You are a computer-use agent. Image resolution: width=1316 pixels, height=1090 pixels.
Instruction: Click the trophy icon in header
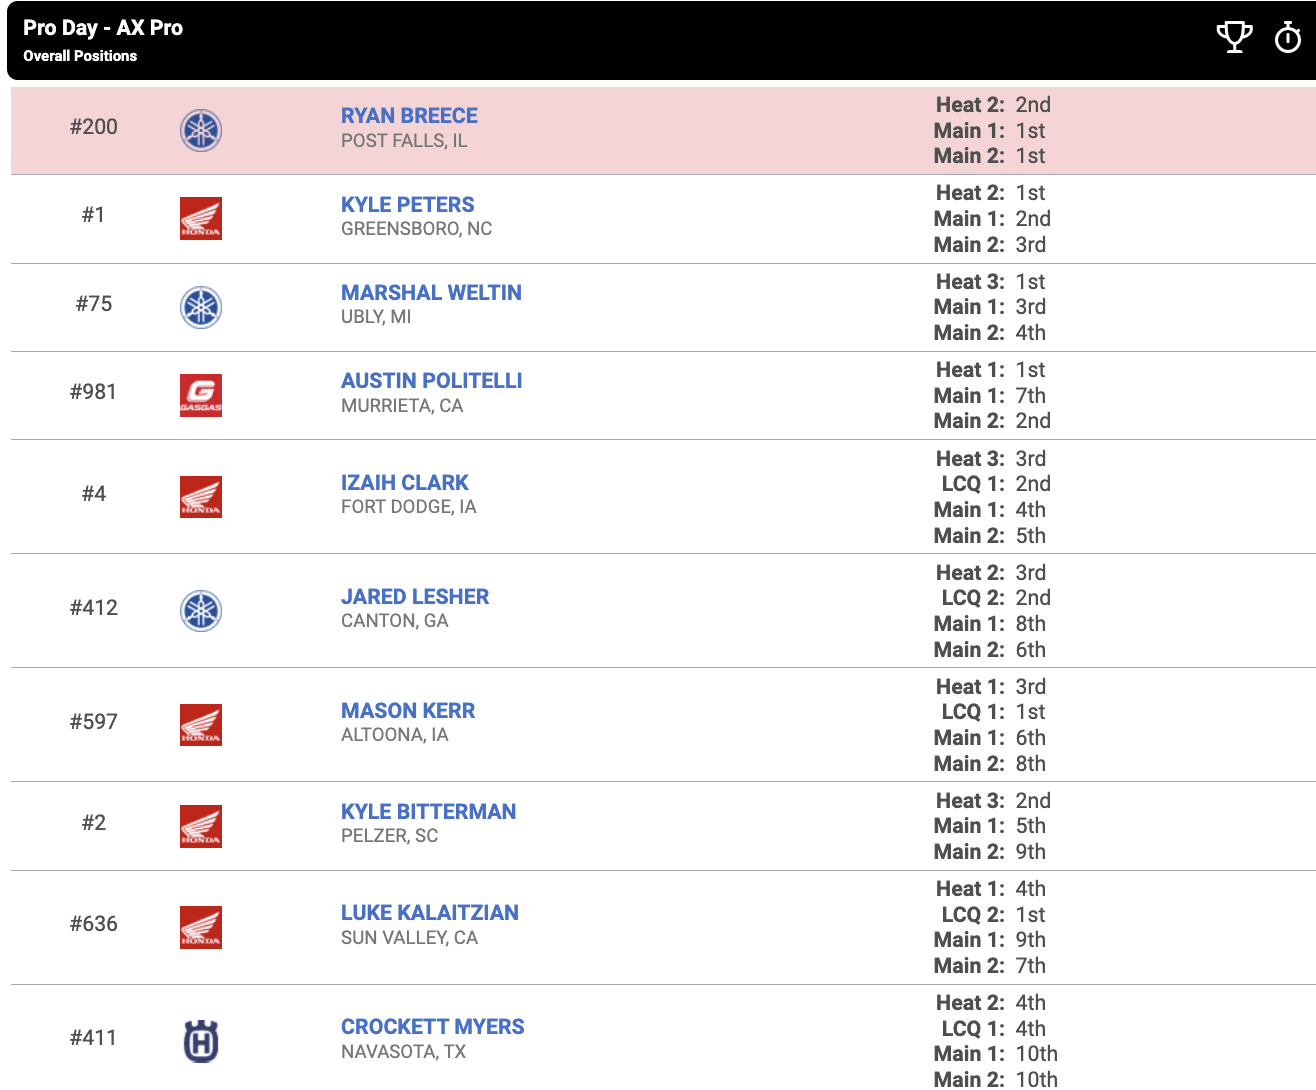[1234, 37]
